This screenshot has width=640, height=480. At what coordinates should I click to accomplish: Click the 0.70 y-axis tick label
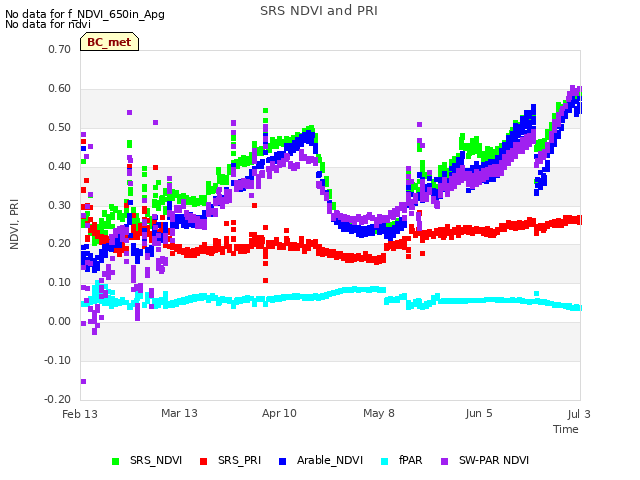[59, 49]
